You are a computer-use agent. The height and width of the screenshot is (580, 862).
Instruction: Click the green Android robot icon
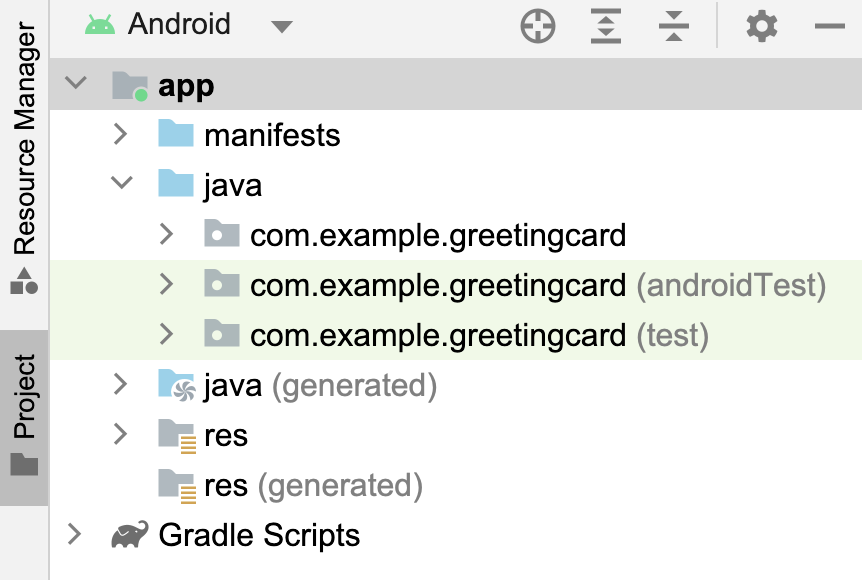100,25
